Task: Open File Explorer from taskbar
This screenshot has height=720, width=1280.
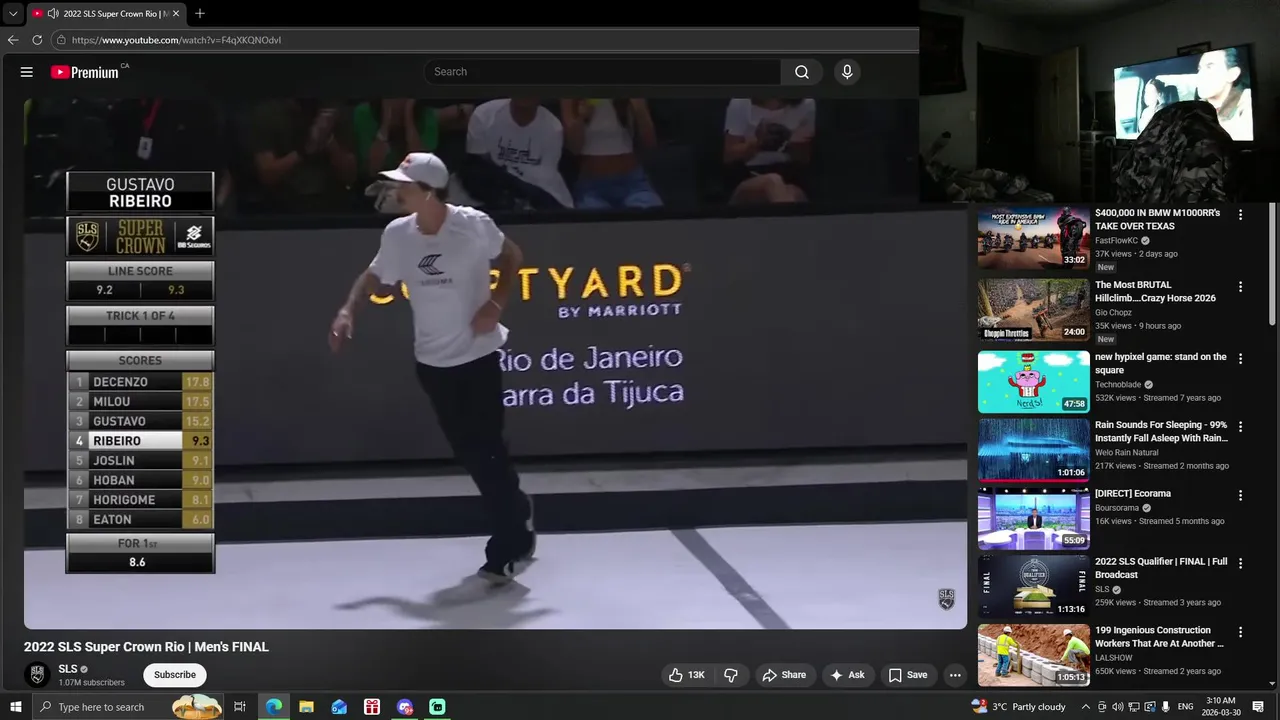Action: click(x=306, y=707)
